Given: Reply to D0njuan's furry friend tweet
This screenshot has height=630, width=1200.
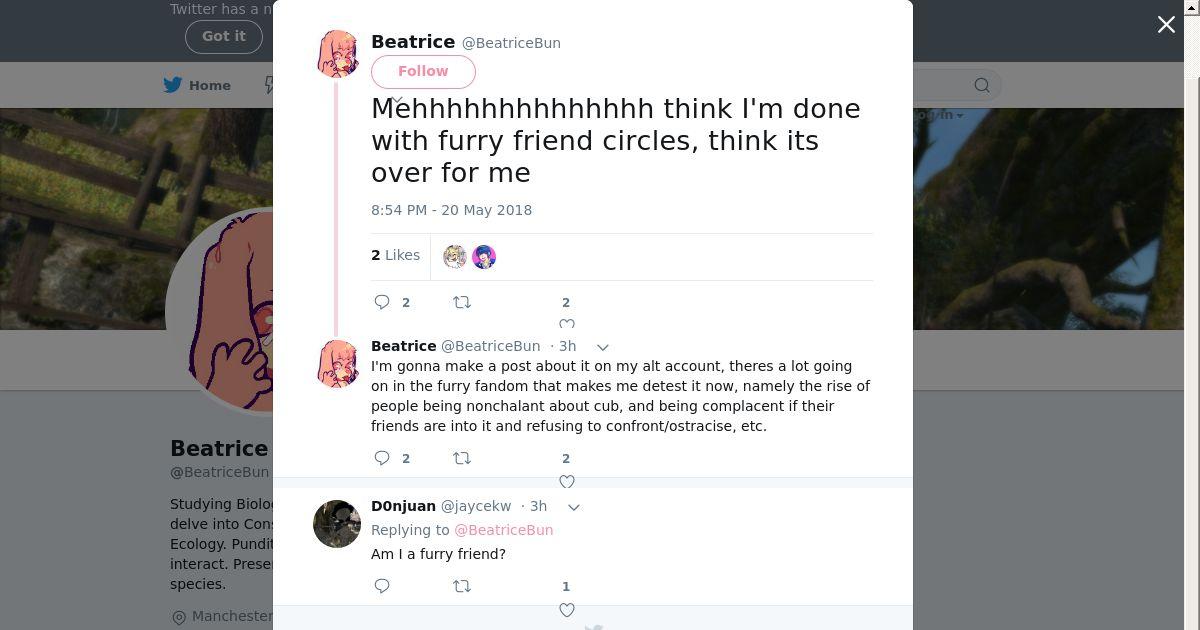Looking at the screenshot, I should (x=382, y=586).
